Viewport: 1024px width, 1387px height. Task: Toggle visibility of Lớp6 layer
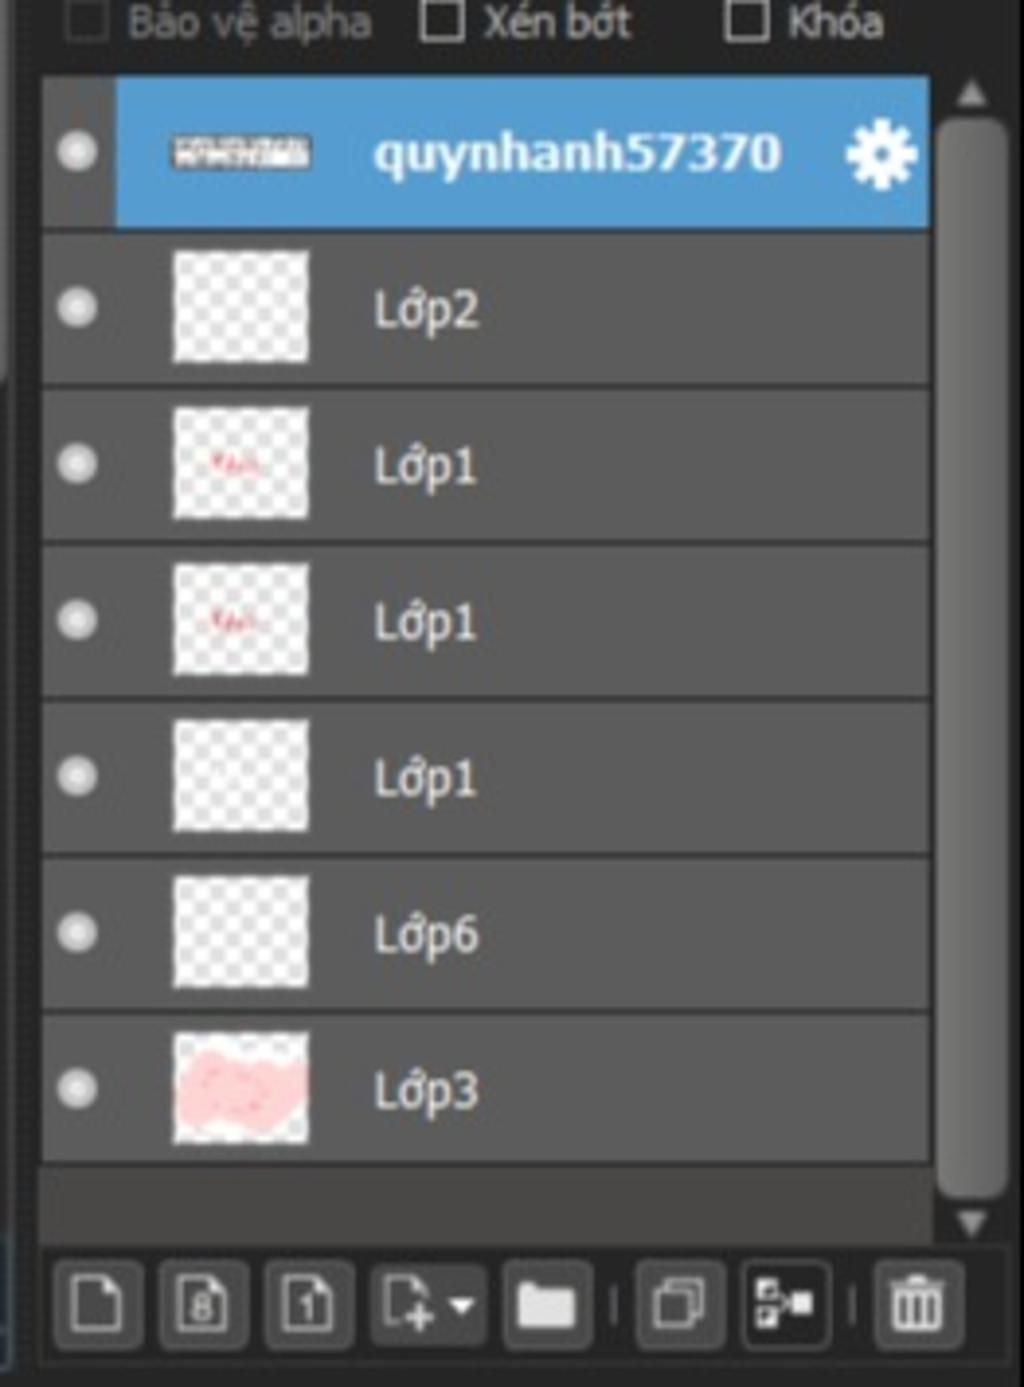click(77, 933)
